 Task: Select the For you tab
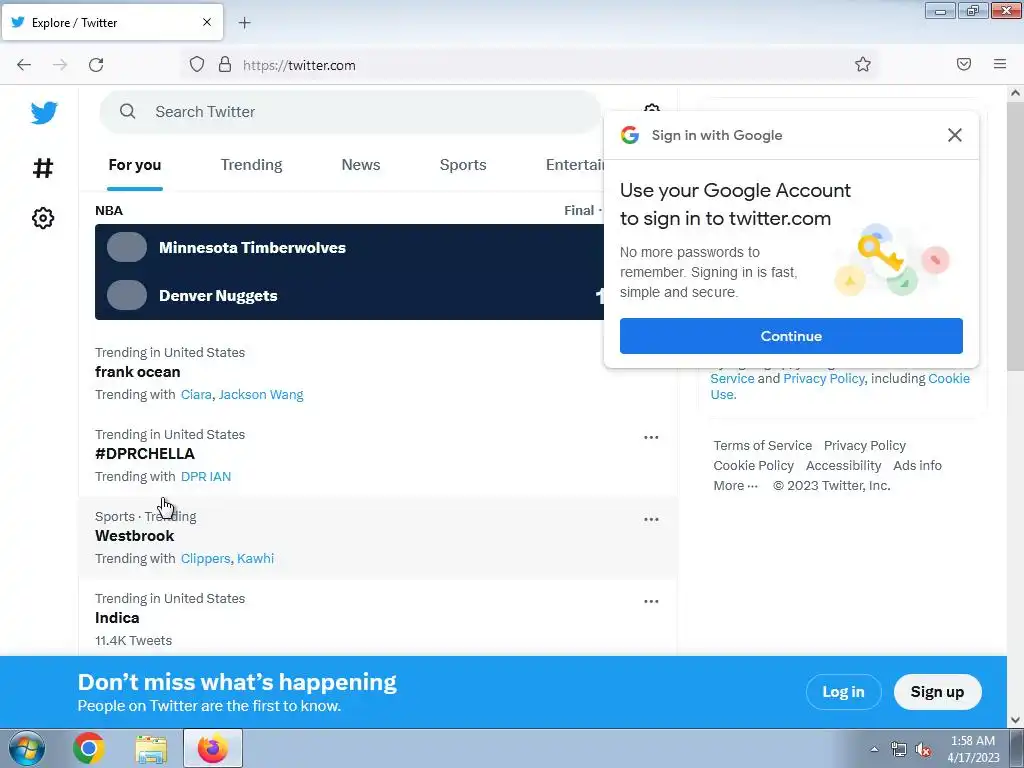tap(135, 165)
